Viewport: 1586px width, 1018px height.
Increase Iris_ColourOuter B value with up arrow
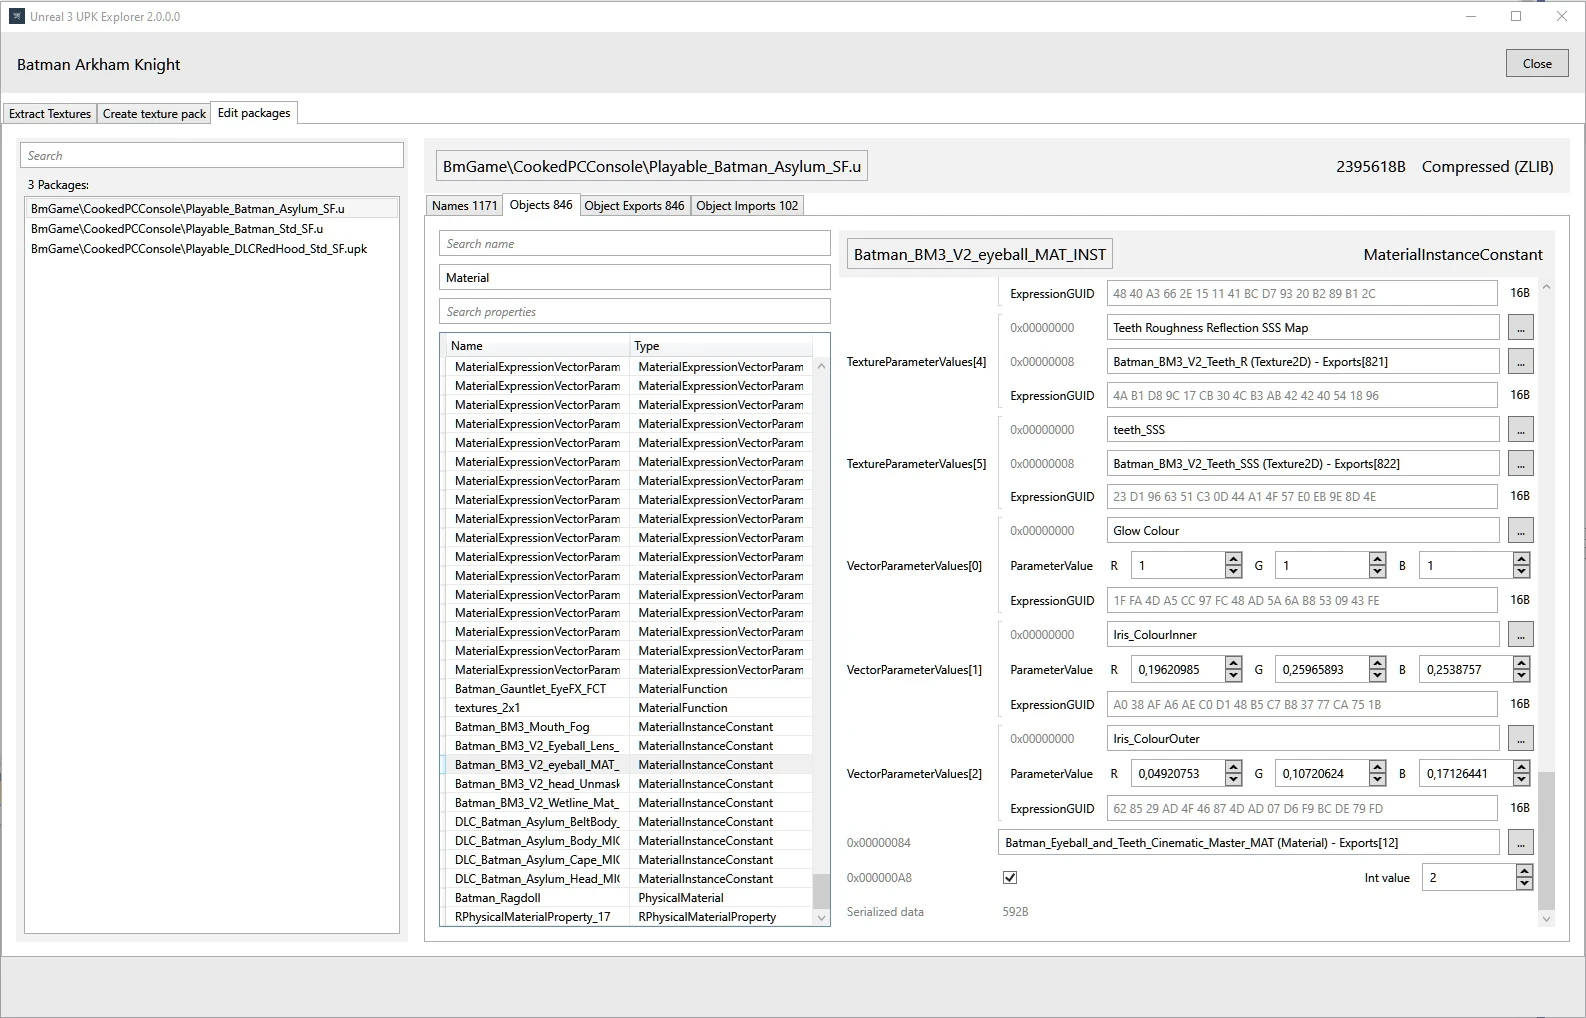[1521, 767]
